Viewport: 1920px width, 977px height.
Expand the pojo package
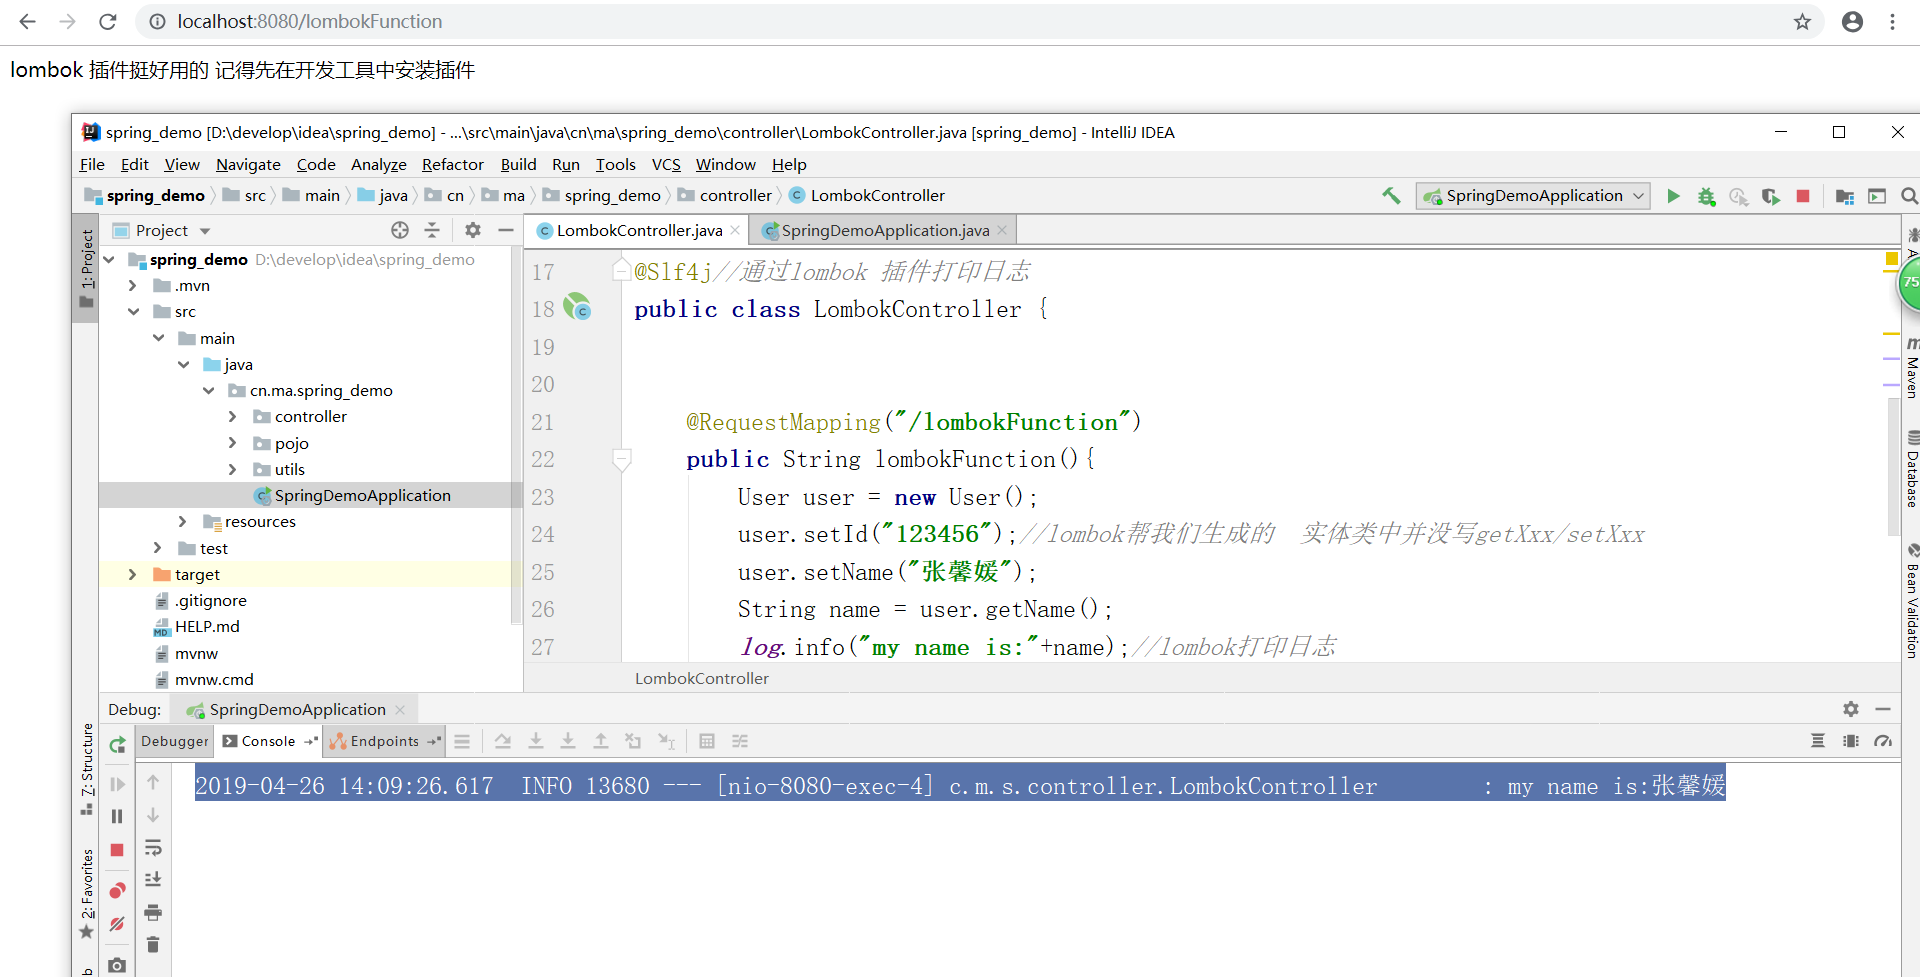pyautogui.click(x=233, y=443)
